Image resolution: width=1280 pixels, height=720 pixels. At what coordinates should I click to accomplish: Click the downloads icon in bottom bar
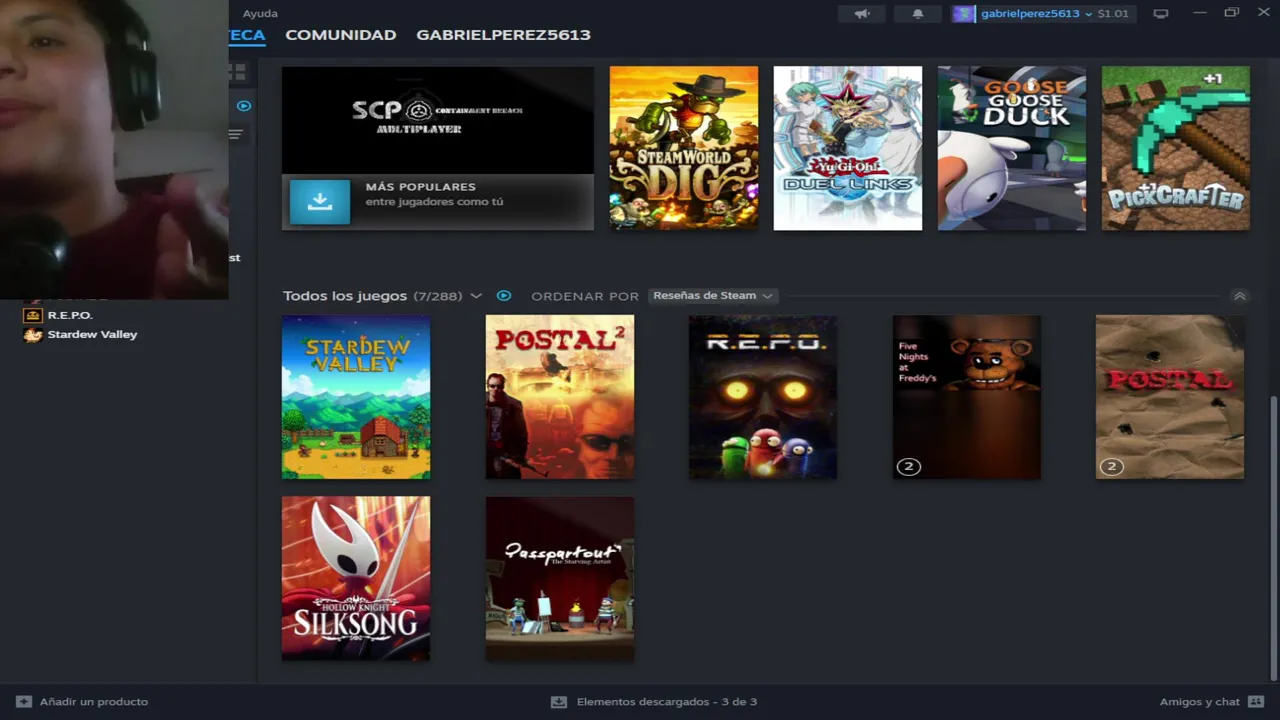[559, 702]
